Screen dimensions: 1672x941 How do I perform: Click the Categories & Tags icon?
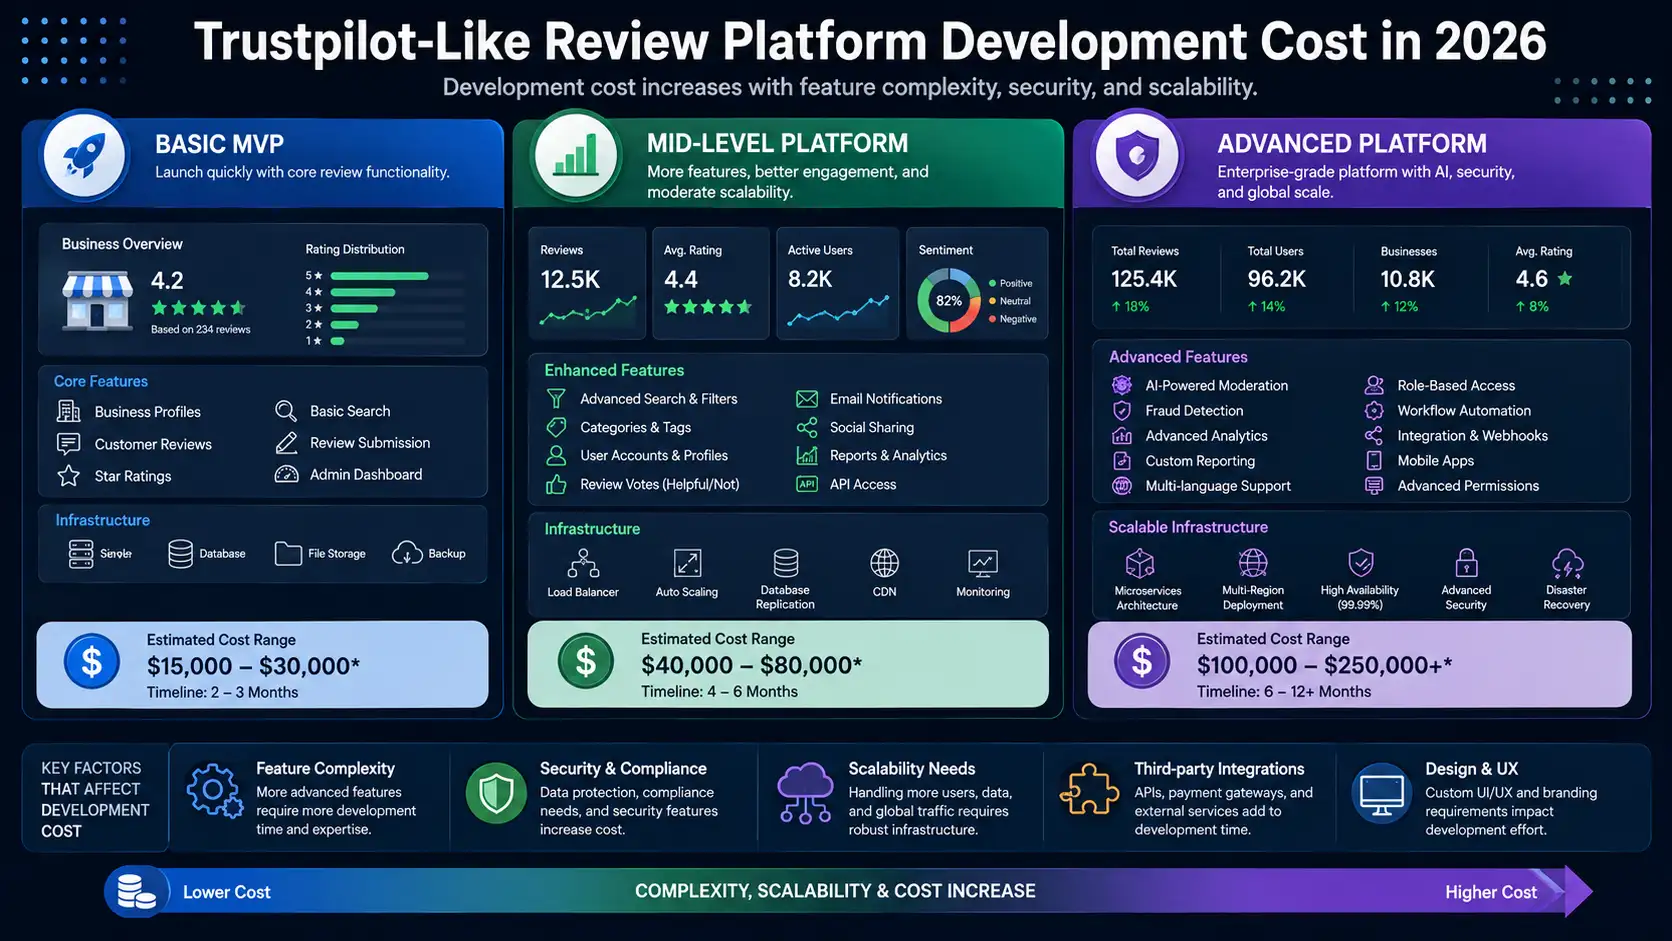(x=556, y=427)
